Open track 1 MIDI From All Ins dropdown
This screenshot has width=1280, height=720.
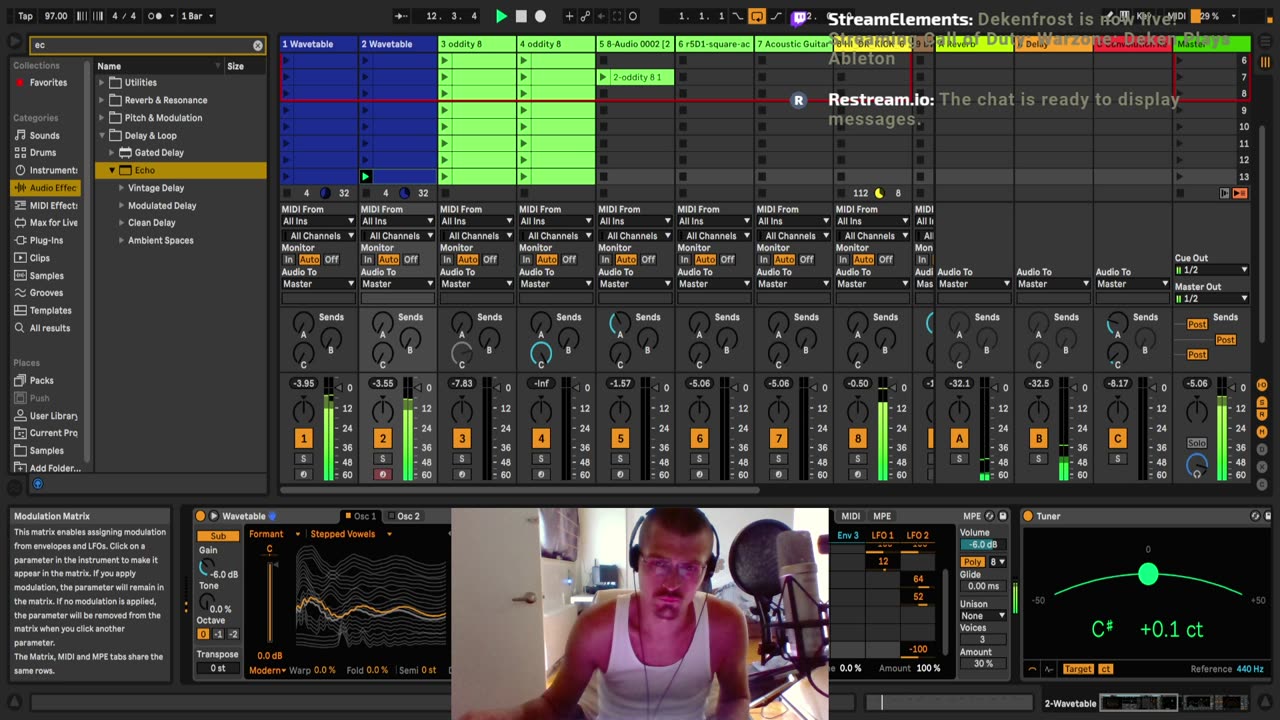318,221
